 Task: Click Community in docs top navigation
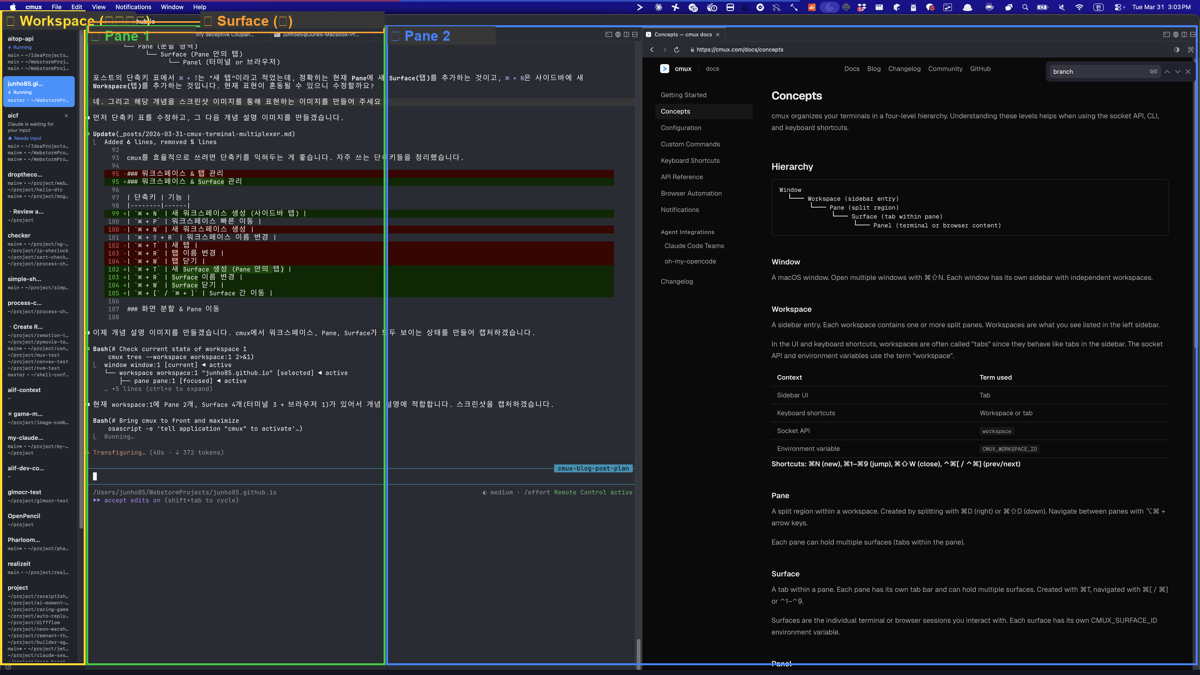945,69
